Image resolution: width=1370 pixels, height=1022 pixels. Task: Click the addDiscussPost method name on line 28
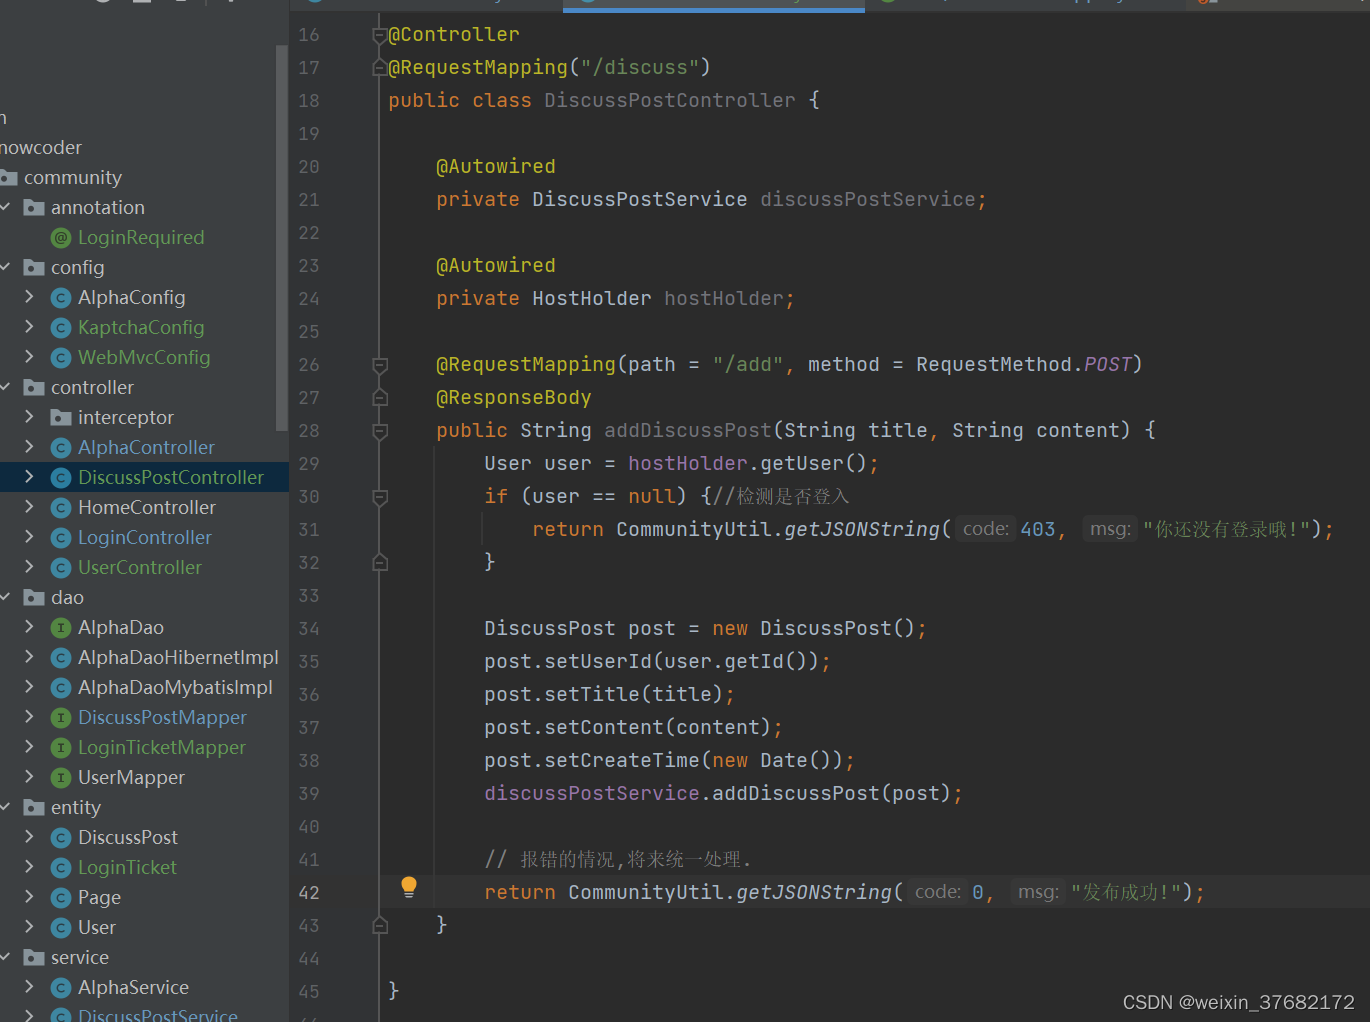(x=688, y=430)
